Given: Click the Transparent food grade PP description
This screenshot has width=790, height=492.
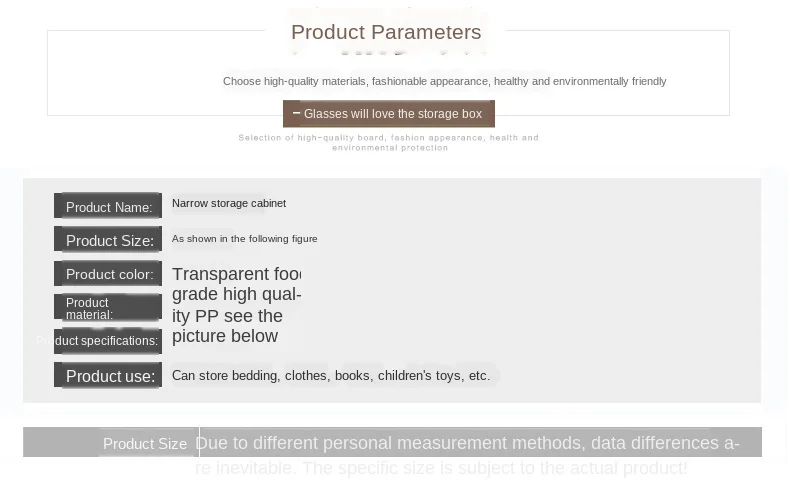Looking at the screenshot, I should click(x=236, y=305).
